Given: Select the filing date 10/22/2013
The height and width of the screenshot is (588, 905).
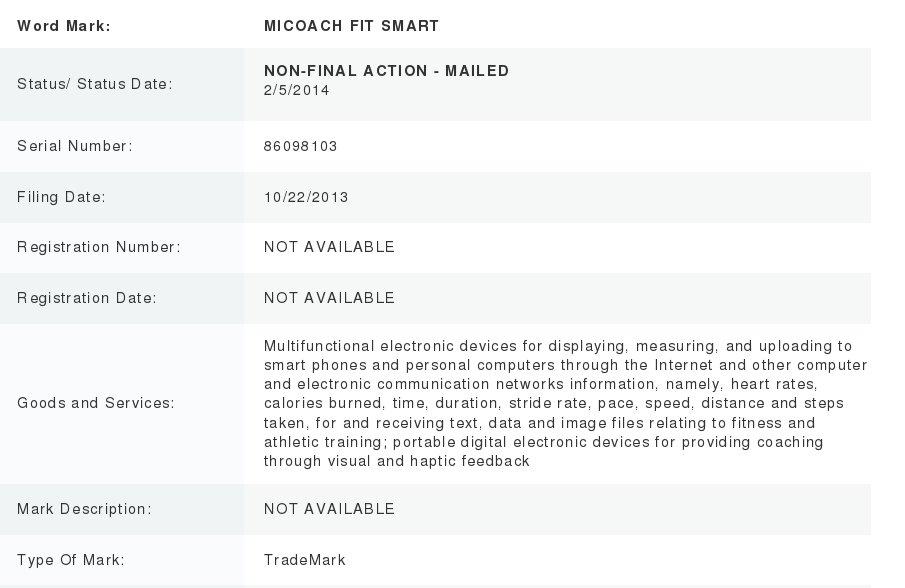Looking at the screenshot, I should coord(306,197).
